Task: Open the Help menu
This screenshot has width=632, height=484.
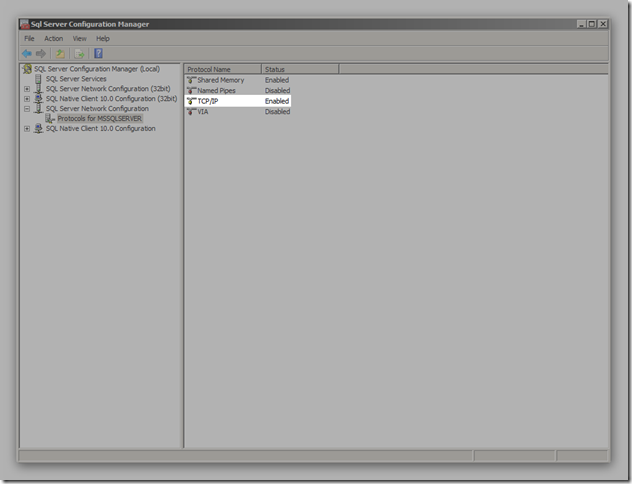Action: coord(103,38)
